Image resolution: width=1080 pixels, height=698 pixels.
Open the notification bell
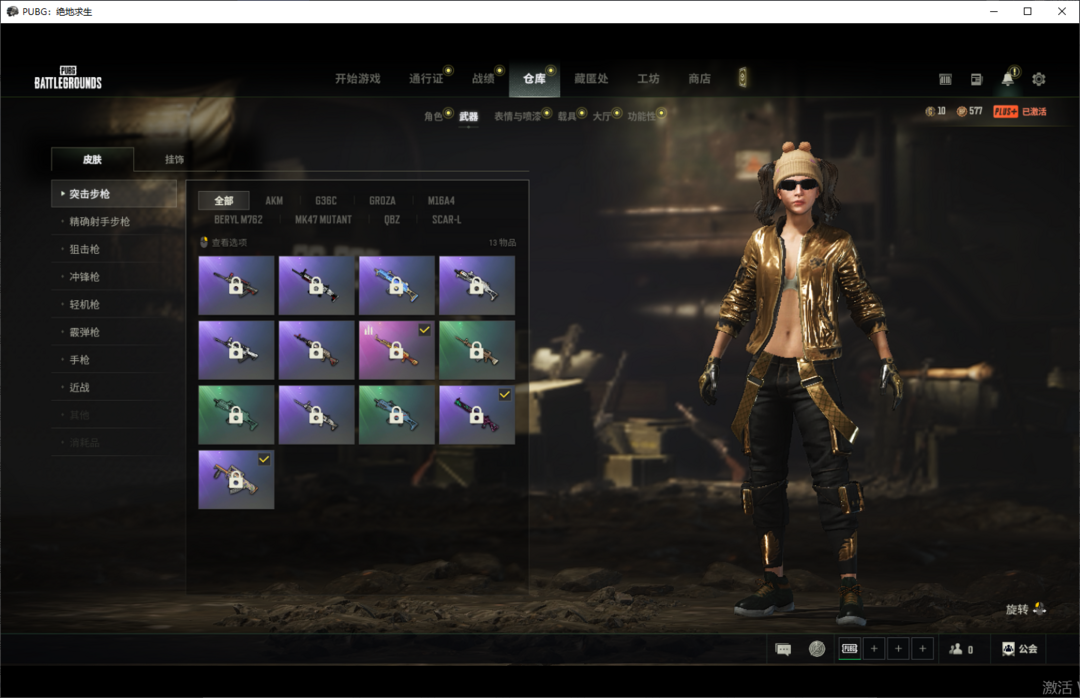pos(1007,79)
